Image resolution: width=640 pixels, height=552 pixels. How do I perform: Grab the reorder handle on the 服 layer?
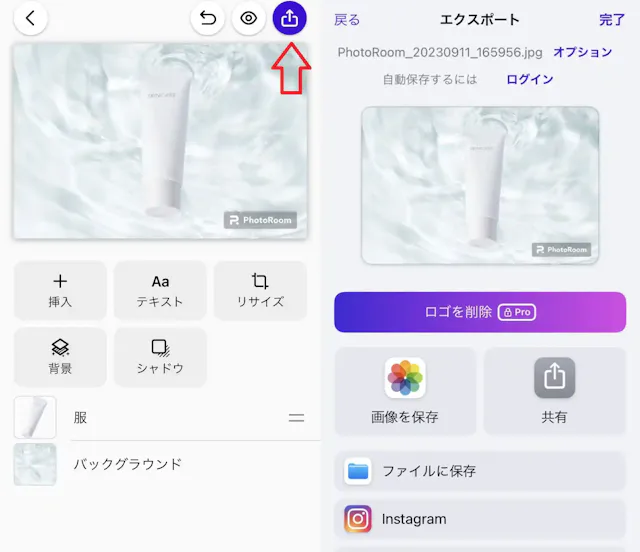click(296, 418)
